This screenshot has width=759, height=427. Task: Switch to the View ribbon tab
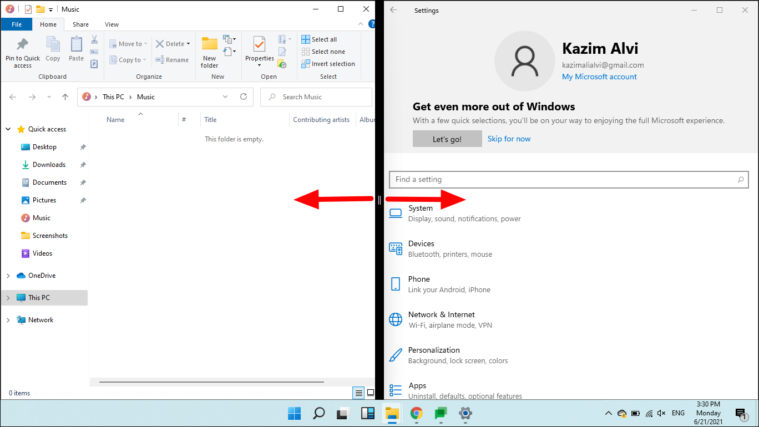(111, 24)
